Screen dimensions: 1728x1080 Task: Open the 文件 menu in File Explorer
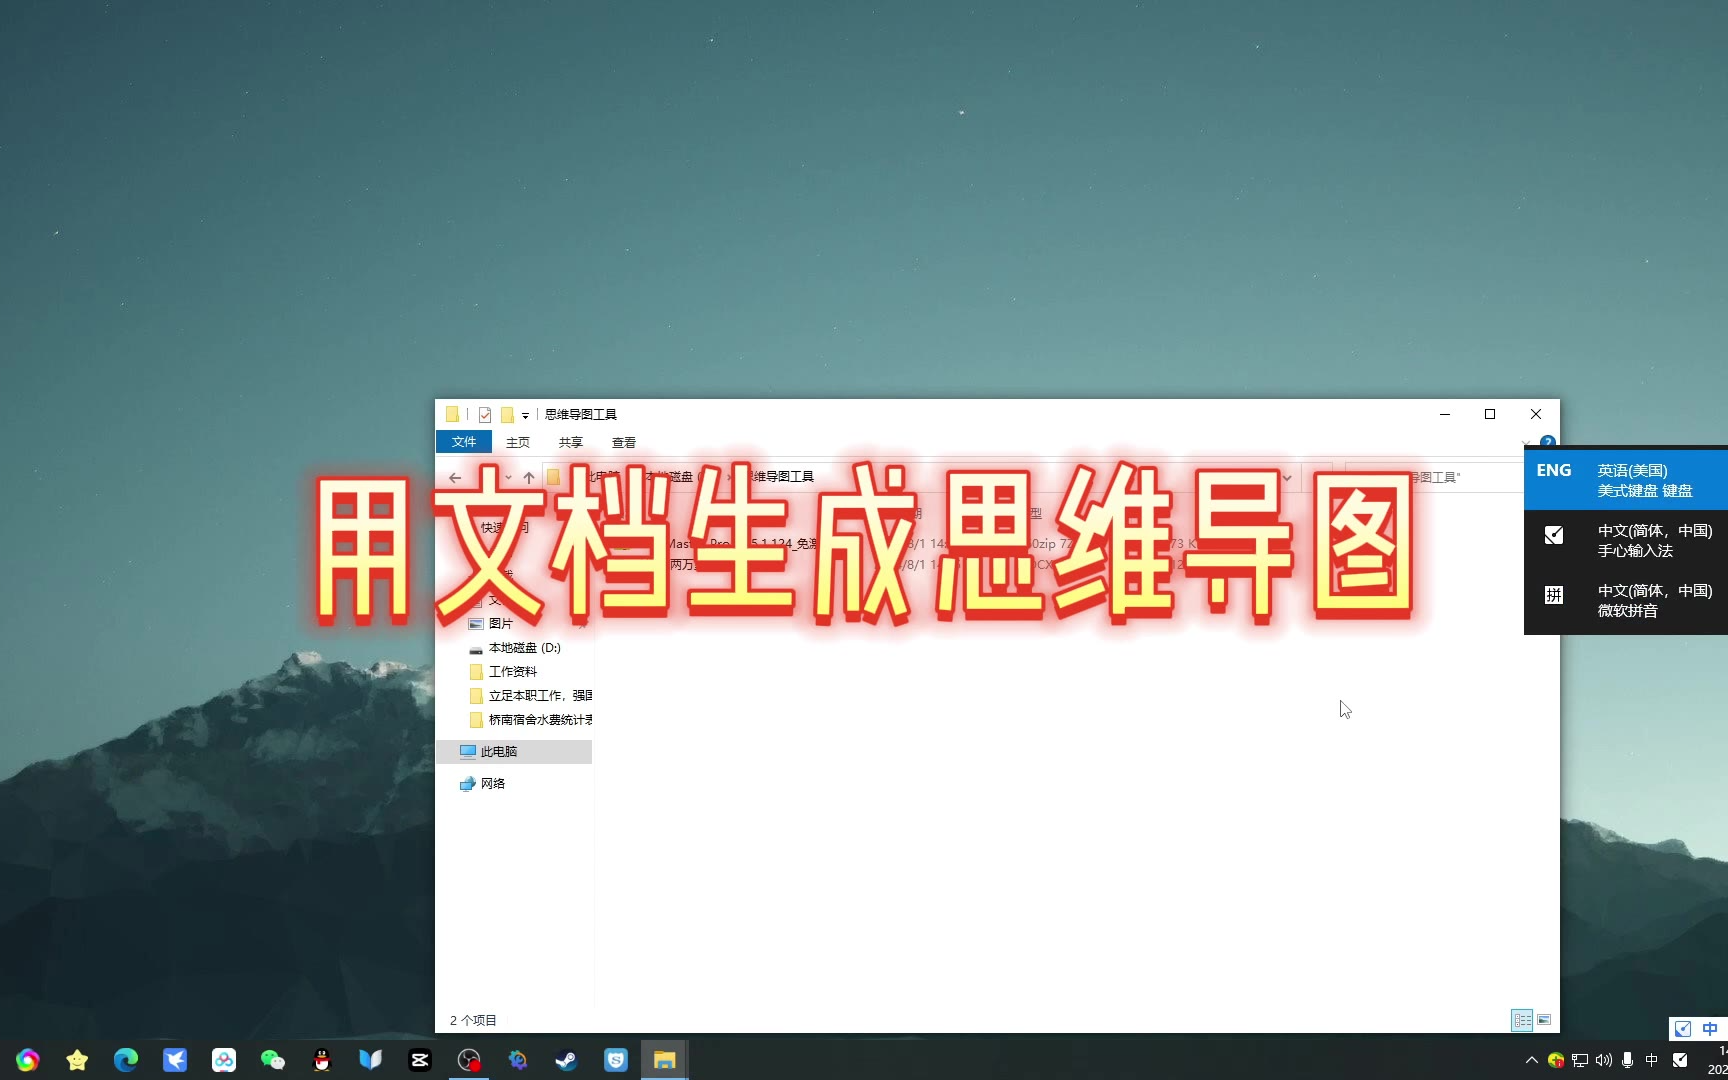tap(464, 442)
